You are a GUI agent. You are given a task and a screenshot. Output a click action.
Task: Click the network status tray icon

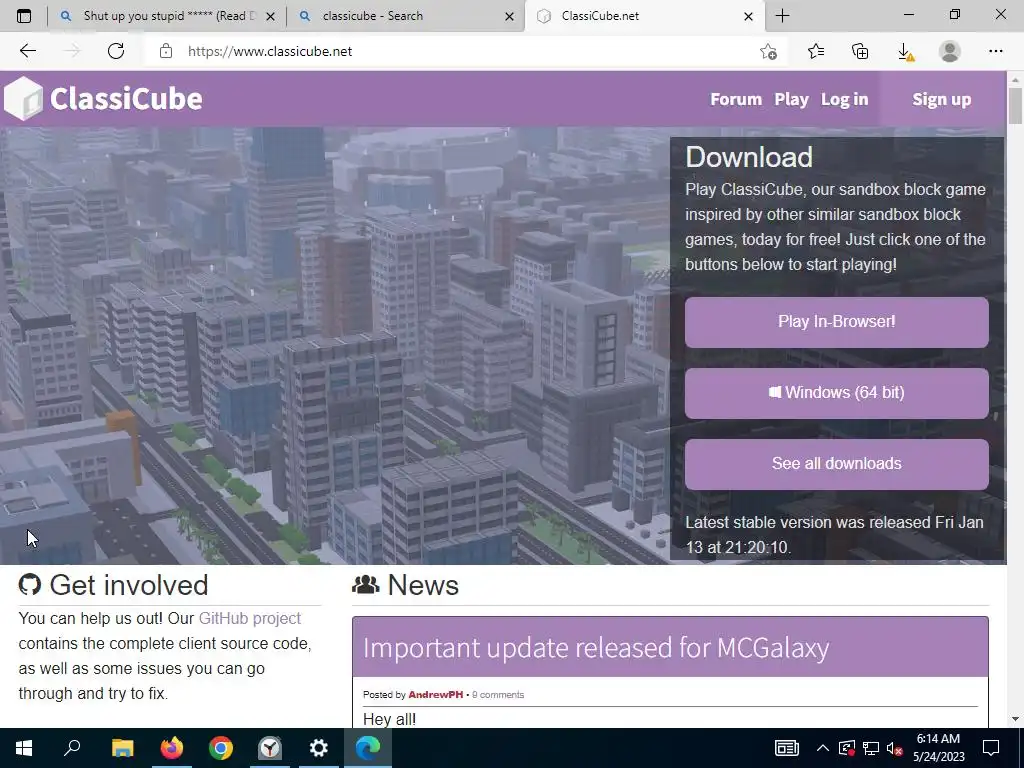(871, 748)
